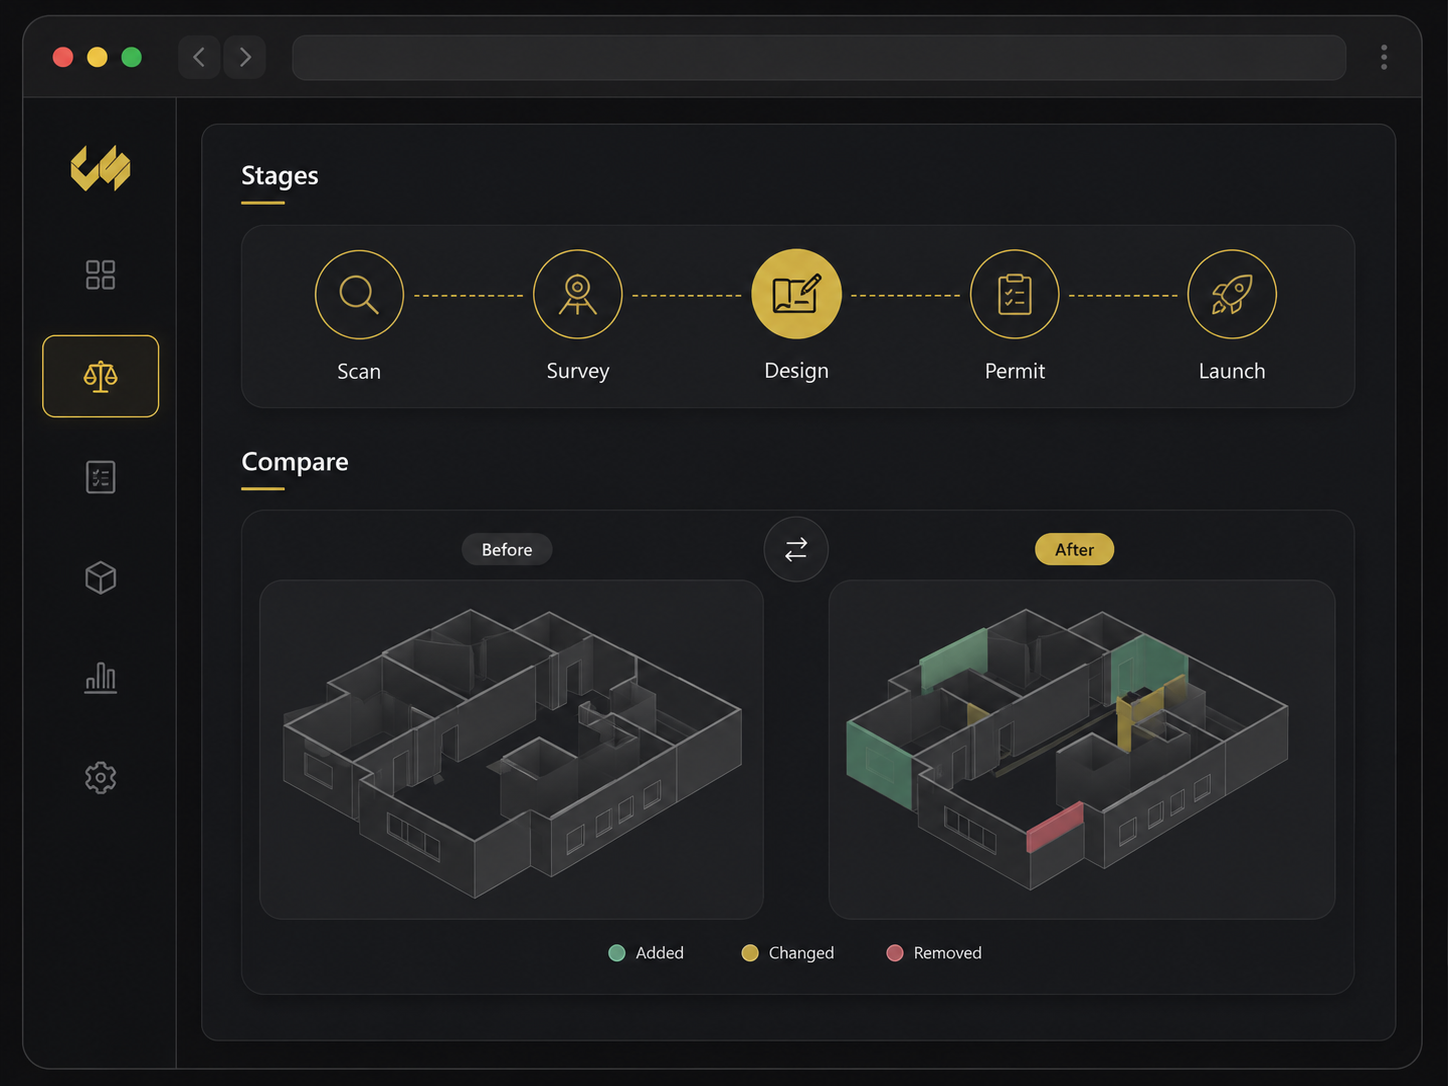Open the three-dot menu in title bar

pyautogui.click(x=1384, y=57)
